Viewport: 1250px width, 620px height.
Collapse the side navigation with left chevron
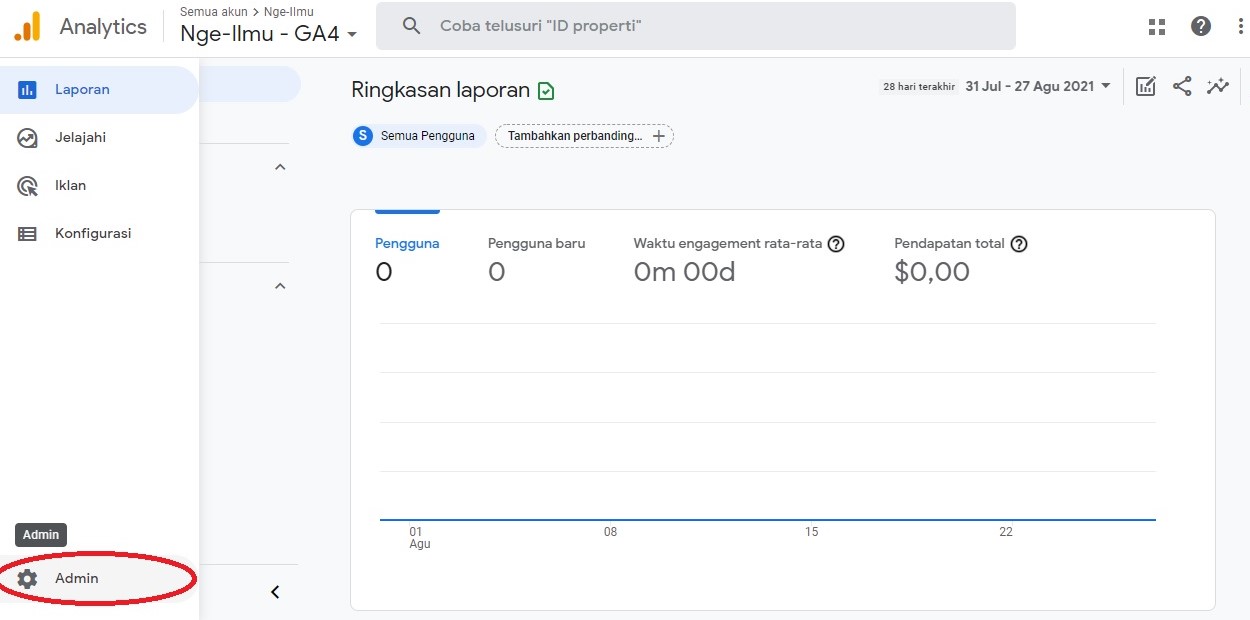point(275,592)
